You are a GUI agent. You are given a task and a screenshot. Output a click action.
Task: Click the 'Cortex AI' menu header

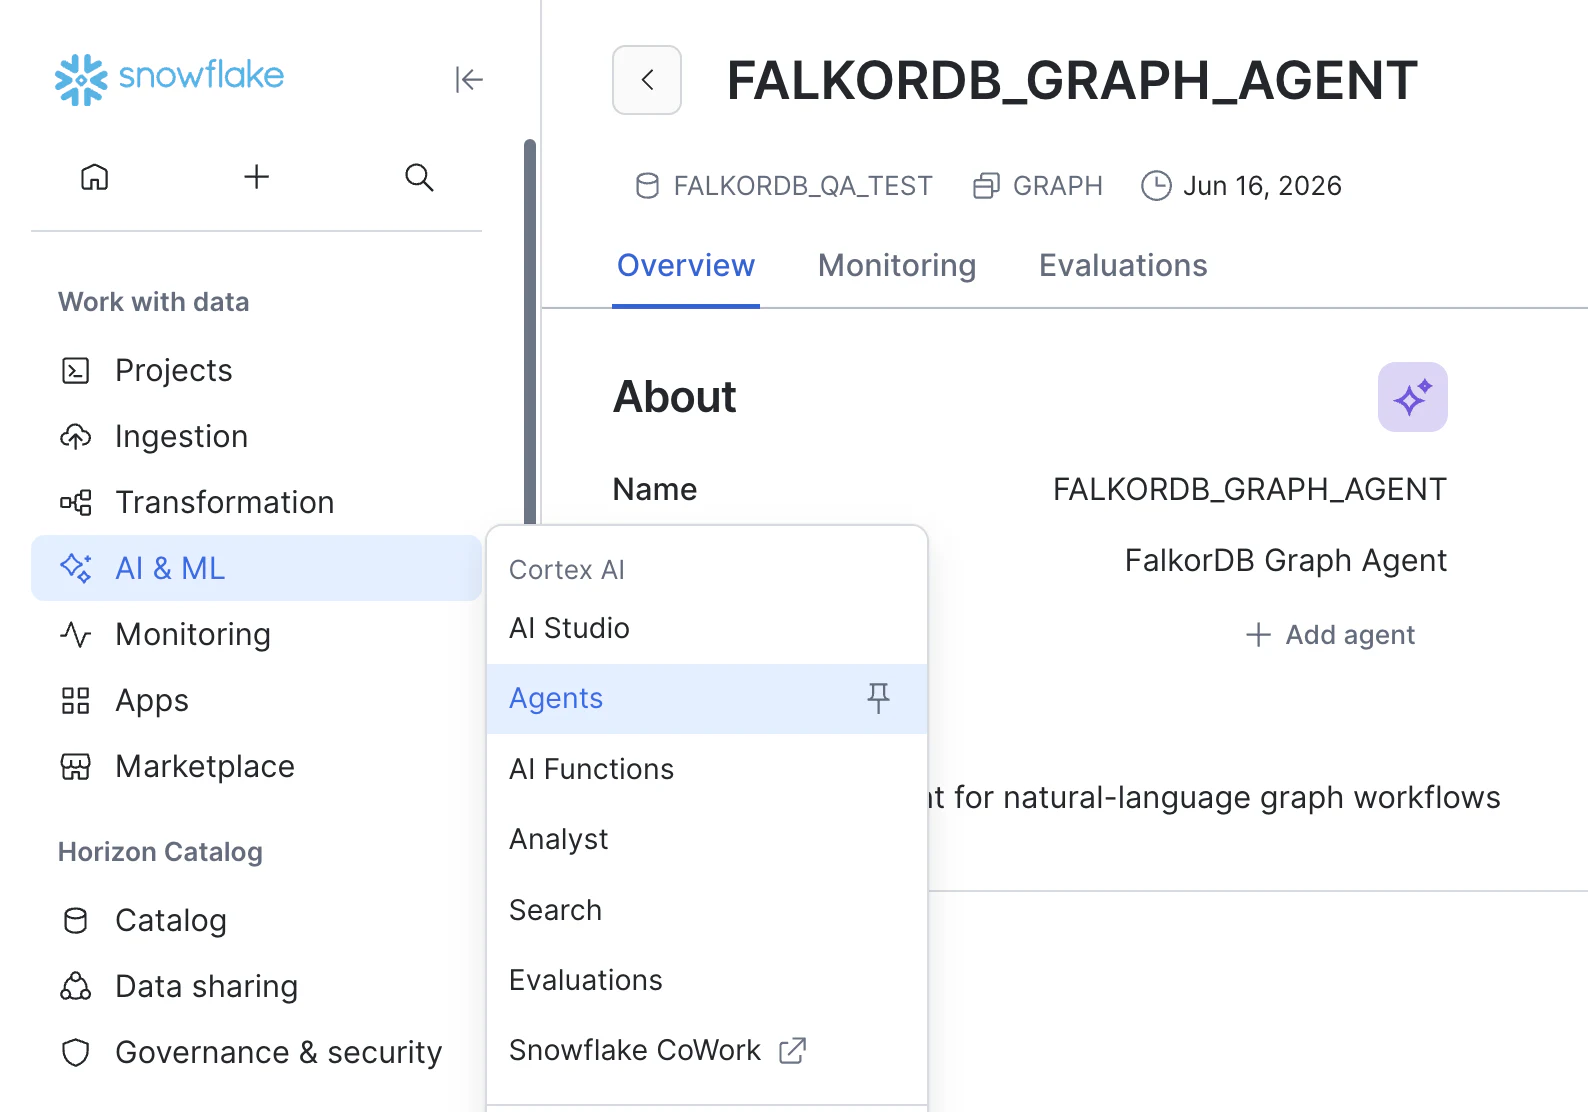point(567,570)
